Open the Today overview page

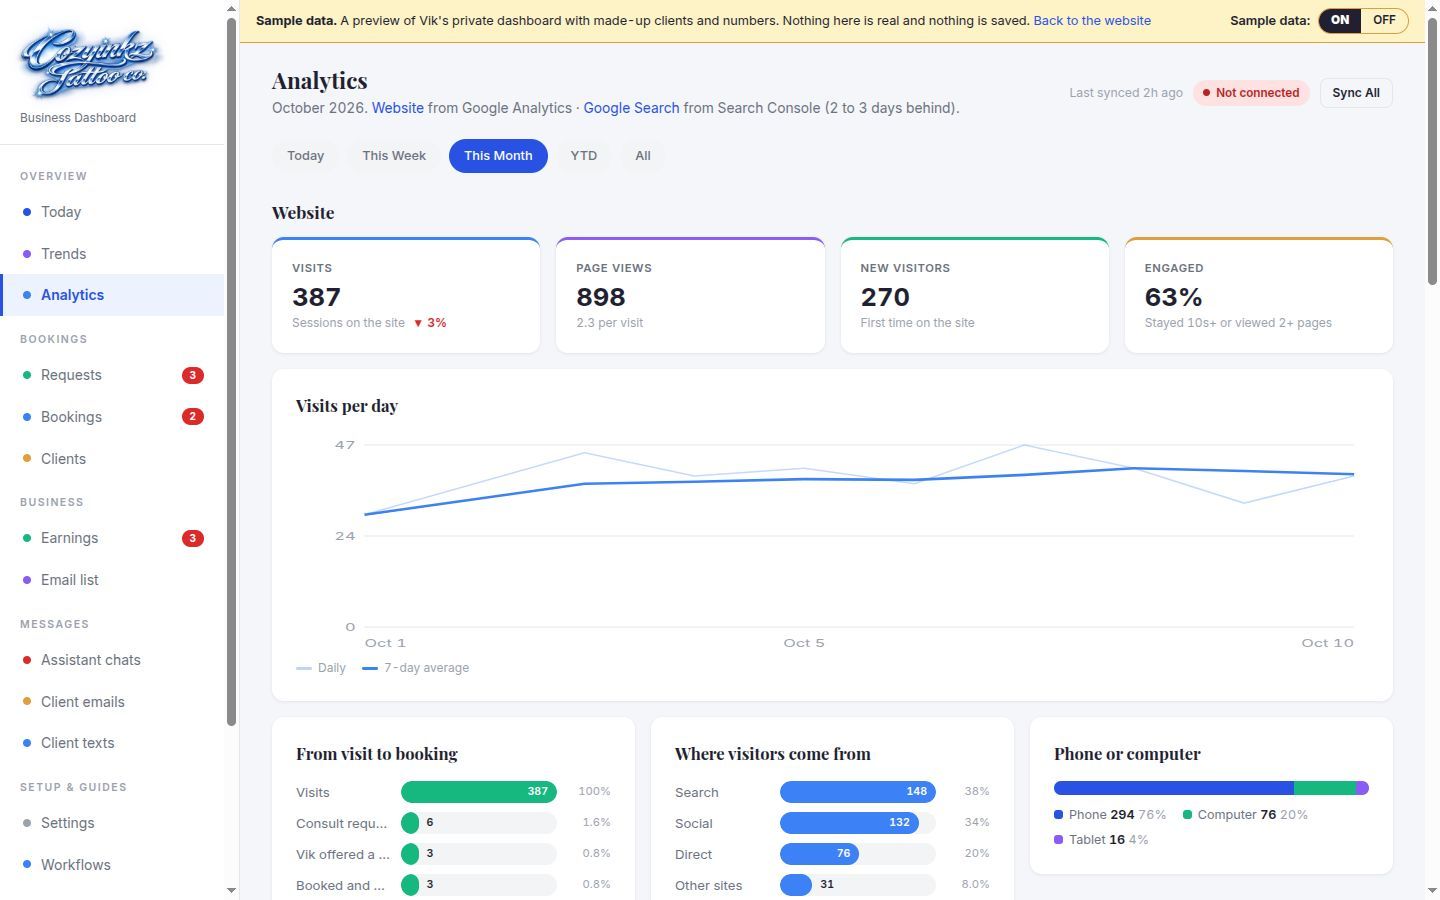click(112, 212)
